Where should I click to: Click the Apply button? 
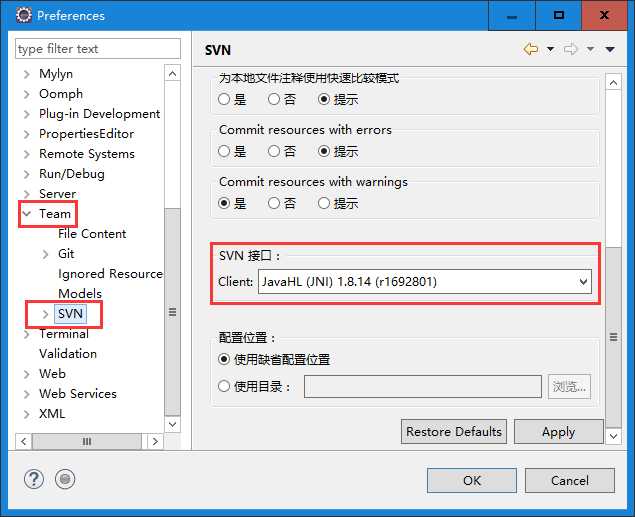click(x=558, y=432)
